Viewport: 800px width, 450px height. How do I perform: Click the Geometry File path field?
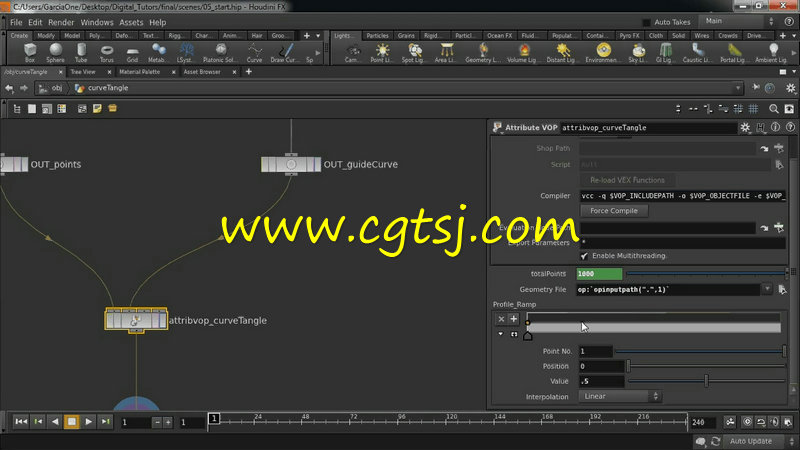click(x=668, y=289)
